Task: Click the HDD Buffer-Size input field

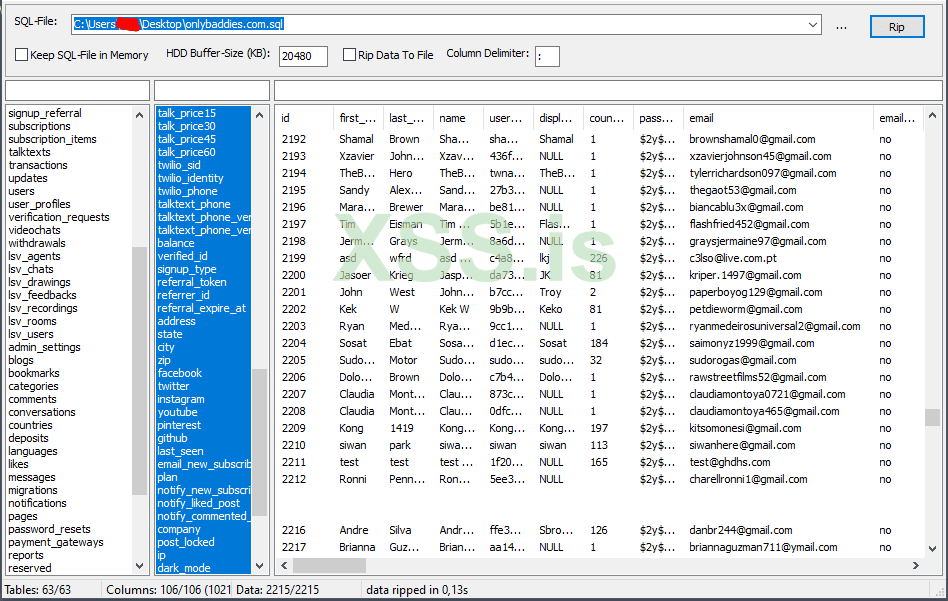Action: point(303,56)
